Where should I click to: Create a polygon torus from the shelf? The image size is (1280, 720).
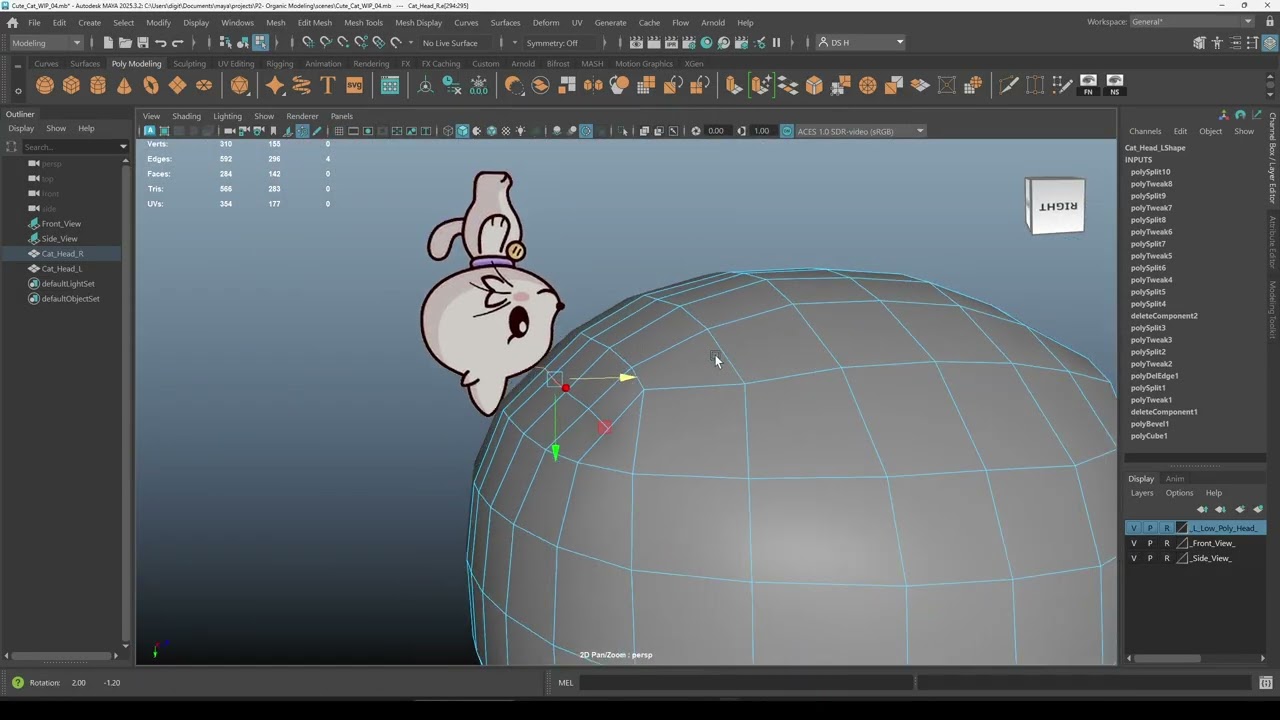pos(151,85)
